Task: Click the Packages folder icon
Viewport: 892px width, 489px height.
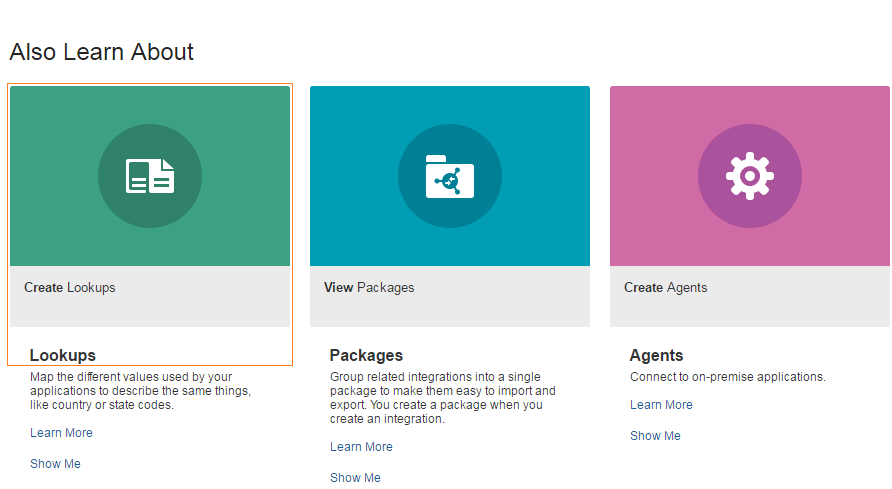Action: coord(450,176)
